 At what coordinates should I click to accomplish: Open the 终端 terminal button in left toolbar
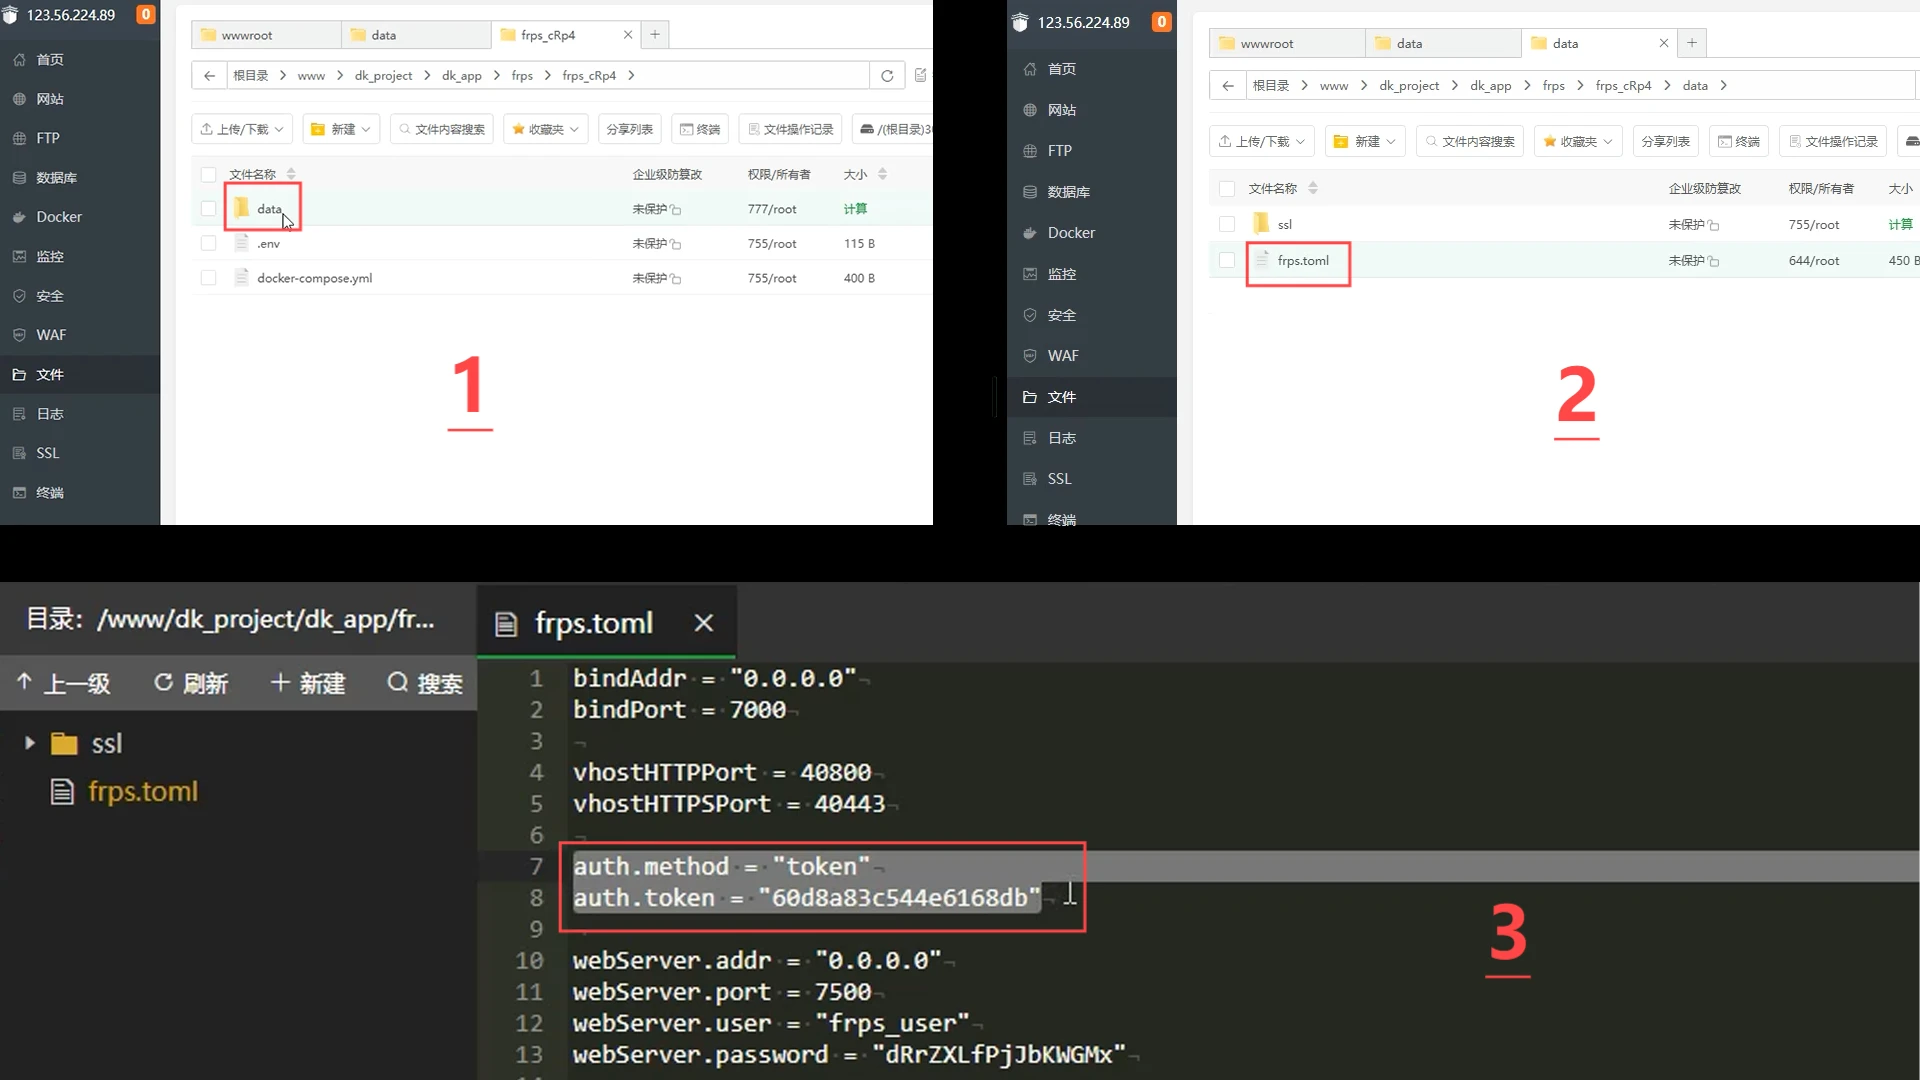[700, 129]
